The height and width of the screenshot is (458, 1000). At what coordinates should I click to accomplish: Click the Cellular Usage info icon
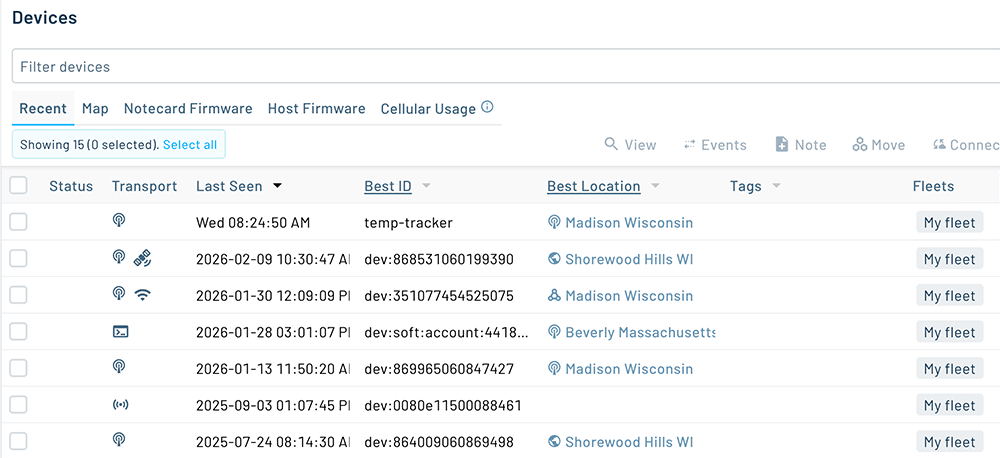coord(487,107)
